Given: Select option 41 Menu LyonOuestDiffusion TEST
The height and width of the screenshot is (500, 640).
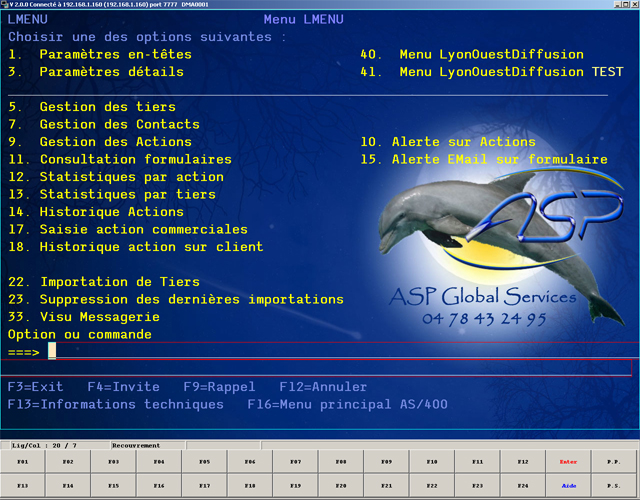Looking at the screenshot, I should tap(492, 72).
